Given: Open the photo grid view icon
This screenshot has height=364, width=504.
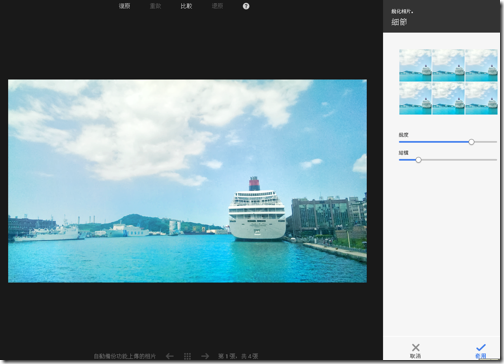Looking at the screenshot, I should [187, 356].
